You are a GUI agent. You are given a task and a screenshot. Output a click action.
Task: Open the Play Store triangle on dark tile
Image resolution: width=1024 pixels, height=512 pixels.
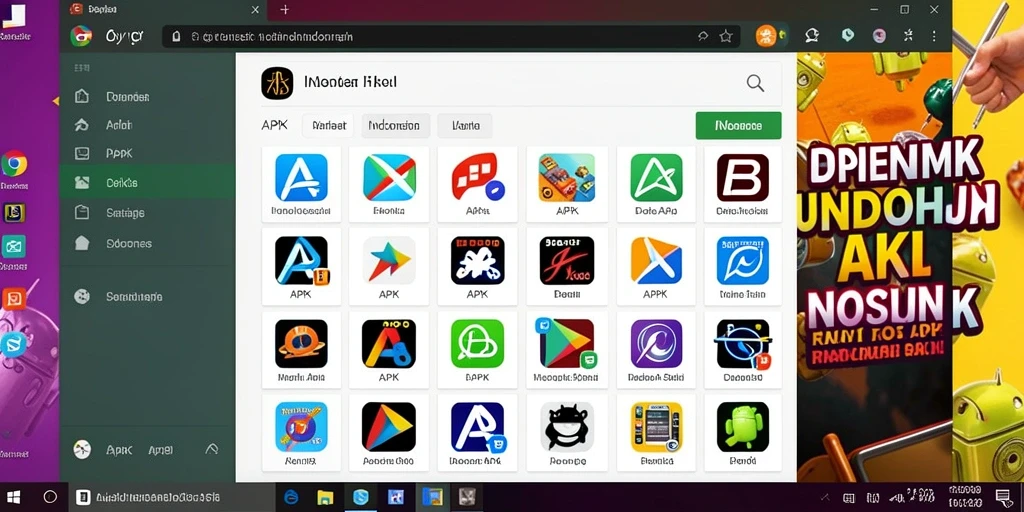tap(566, 344)
